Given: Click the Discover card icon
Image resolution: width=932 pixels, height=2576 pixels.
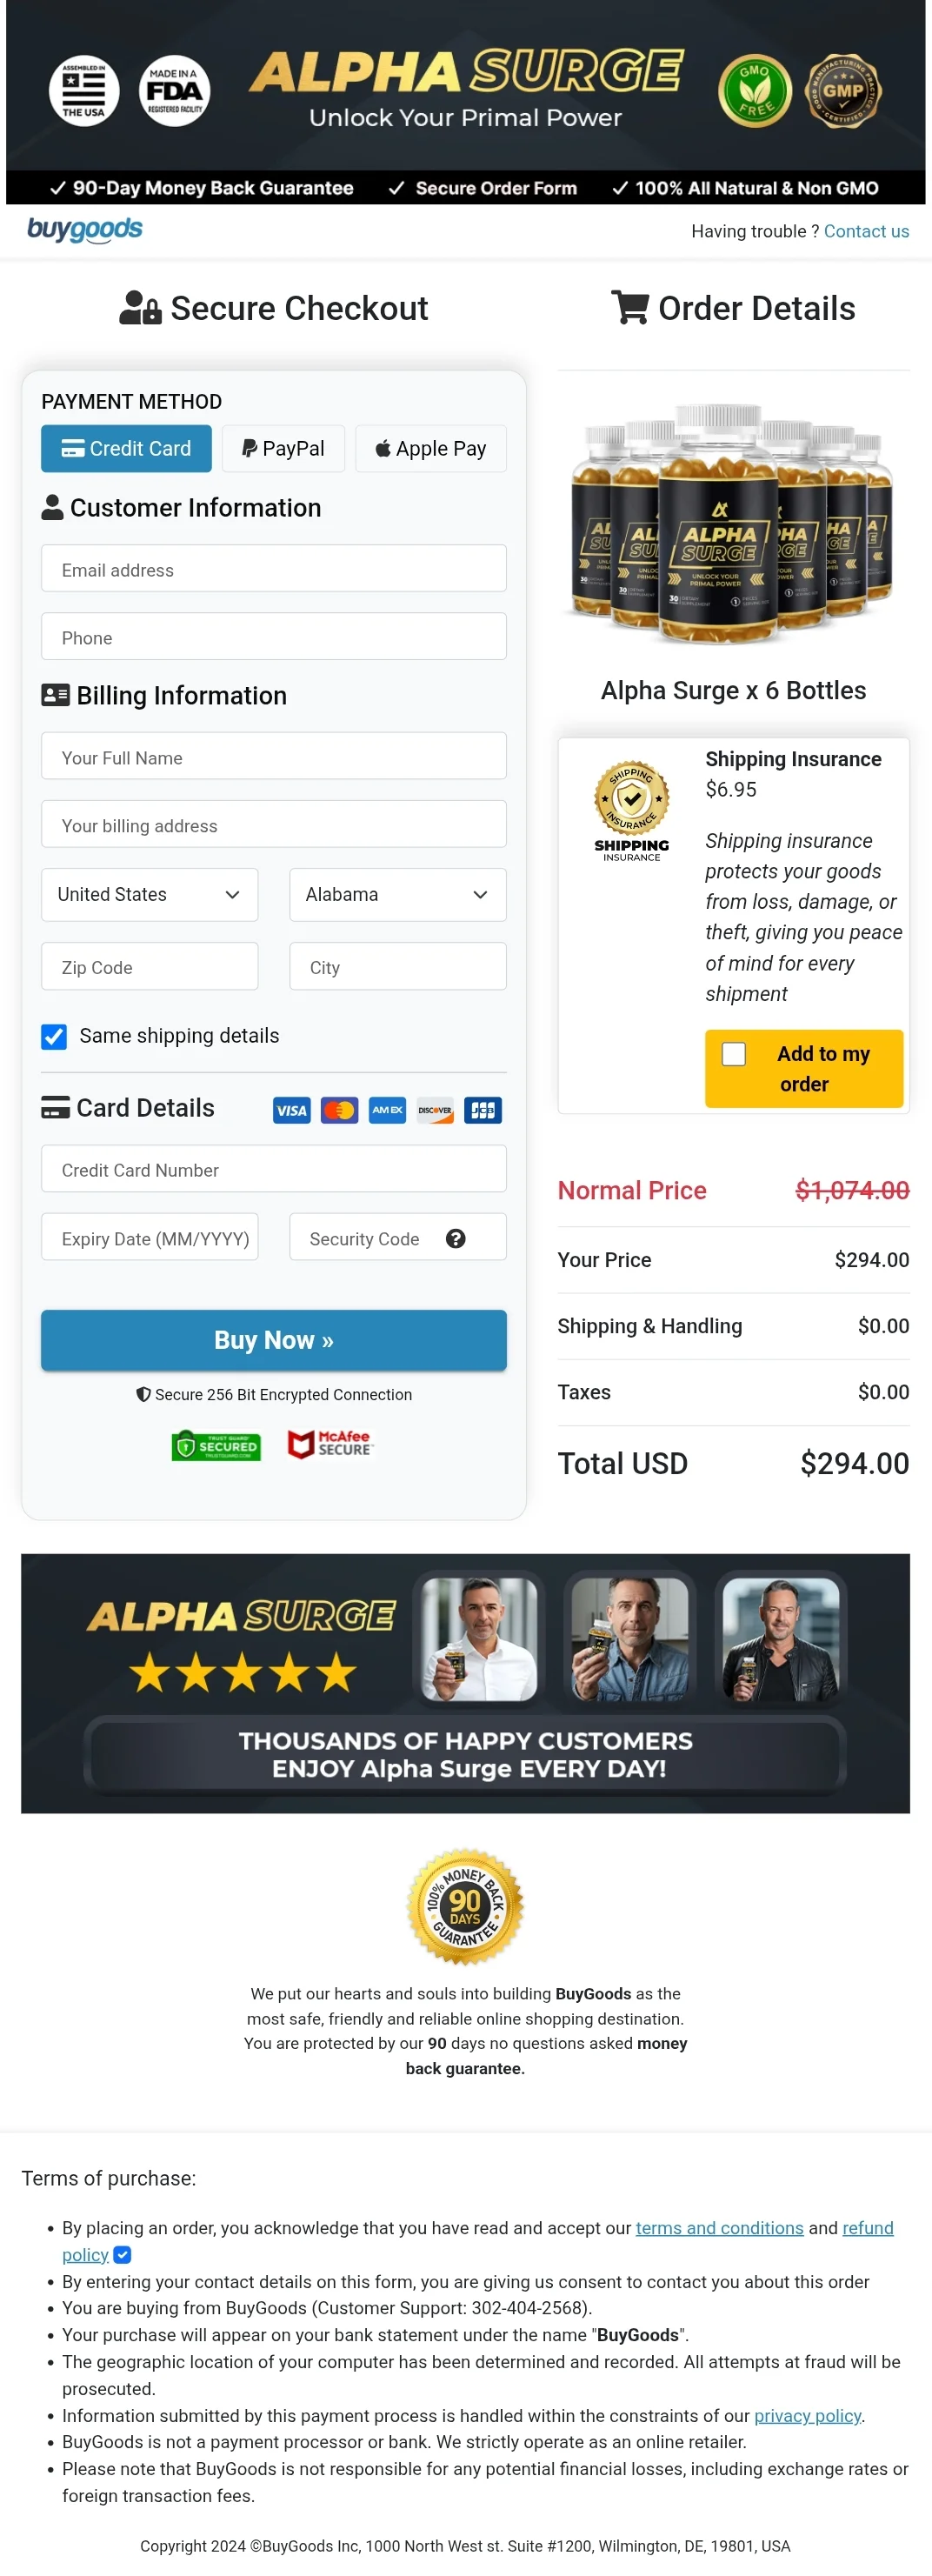Looking at the screenshot, I should point(435,1110).
